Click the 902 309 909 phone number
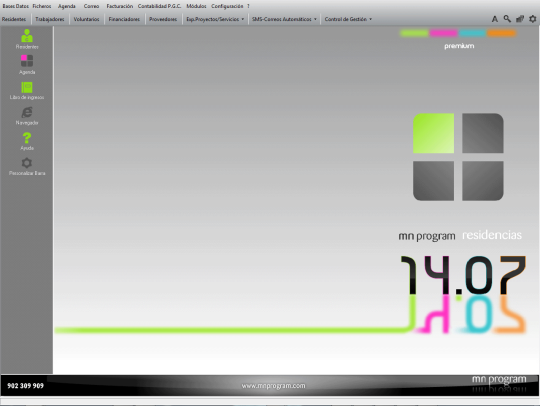This screenshot has width=540, height=406. click(25, 386)
